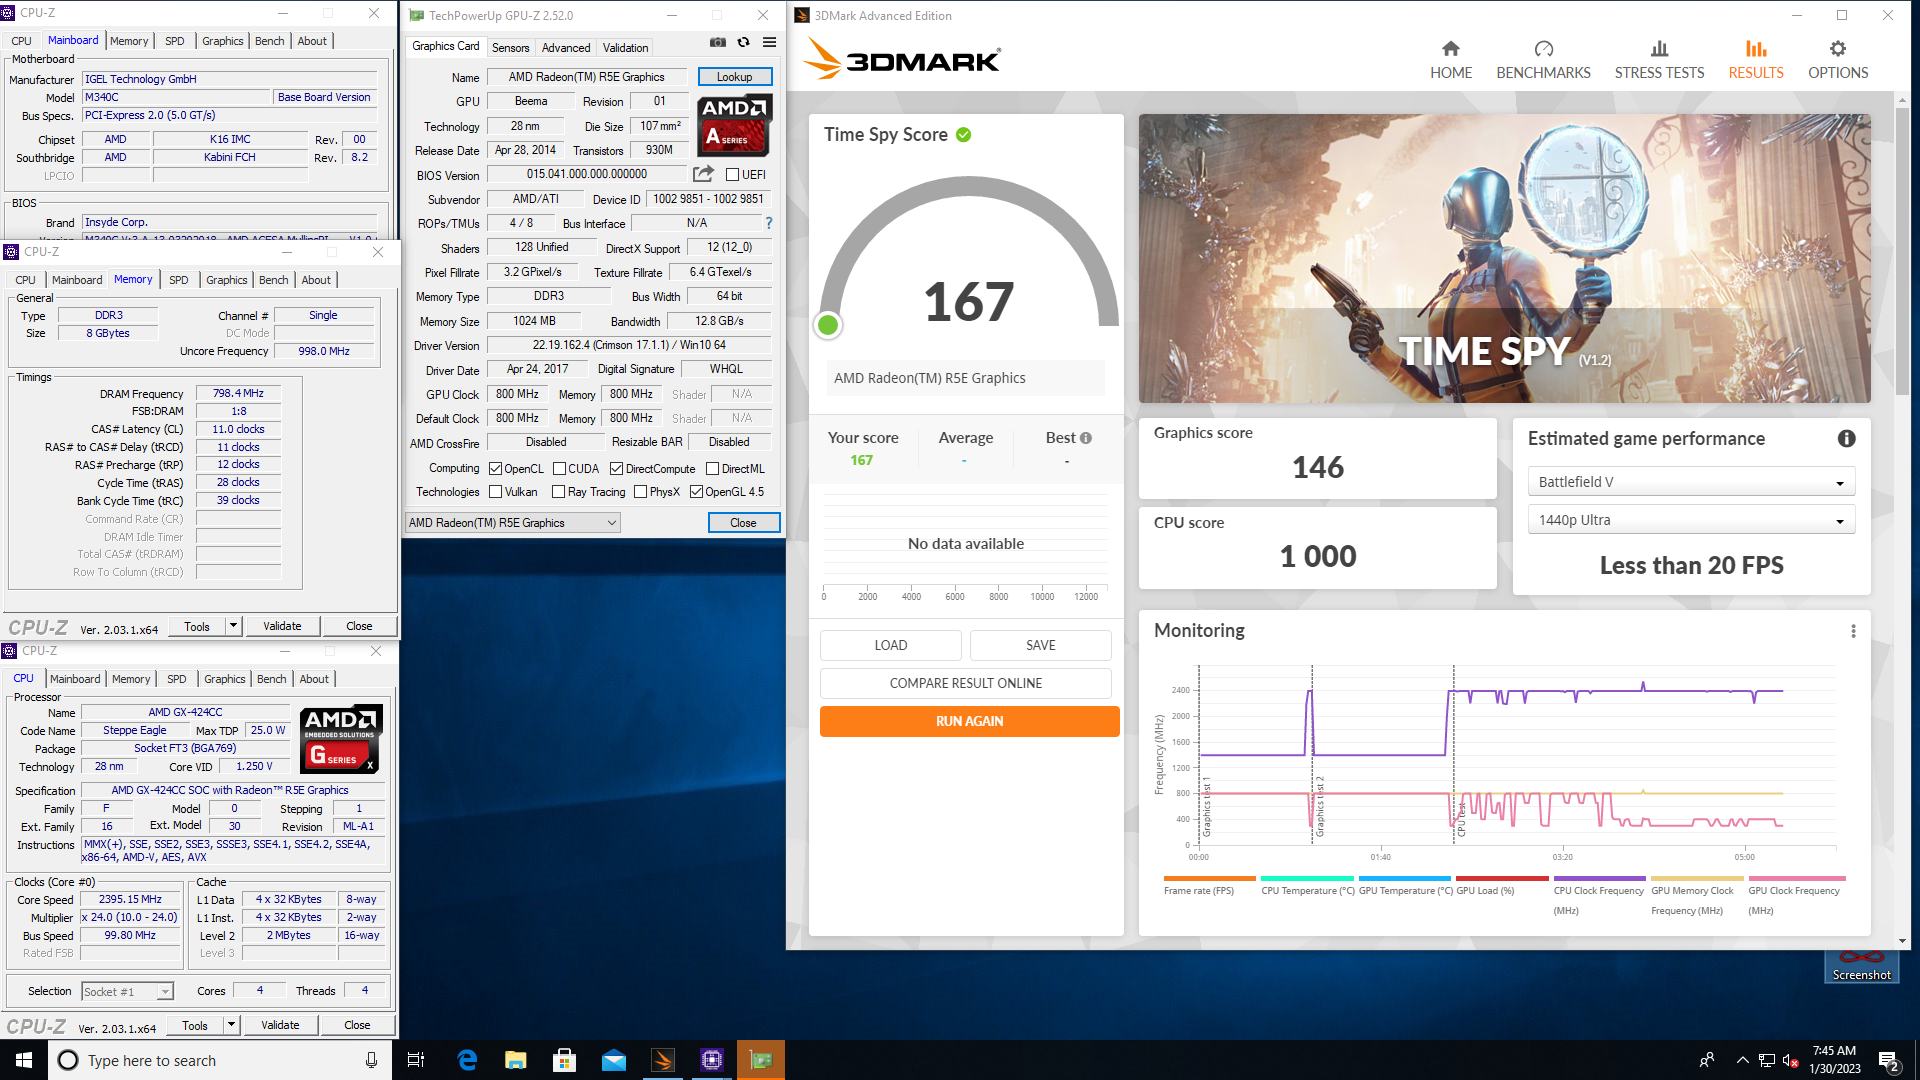The width and height of the screenshot is (1920, 1080).
Task: Click CPU Temperature legend teal bar
Action: 1307,879
